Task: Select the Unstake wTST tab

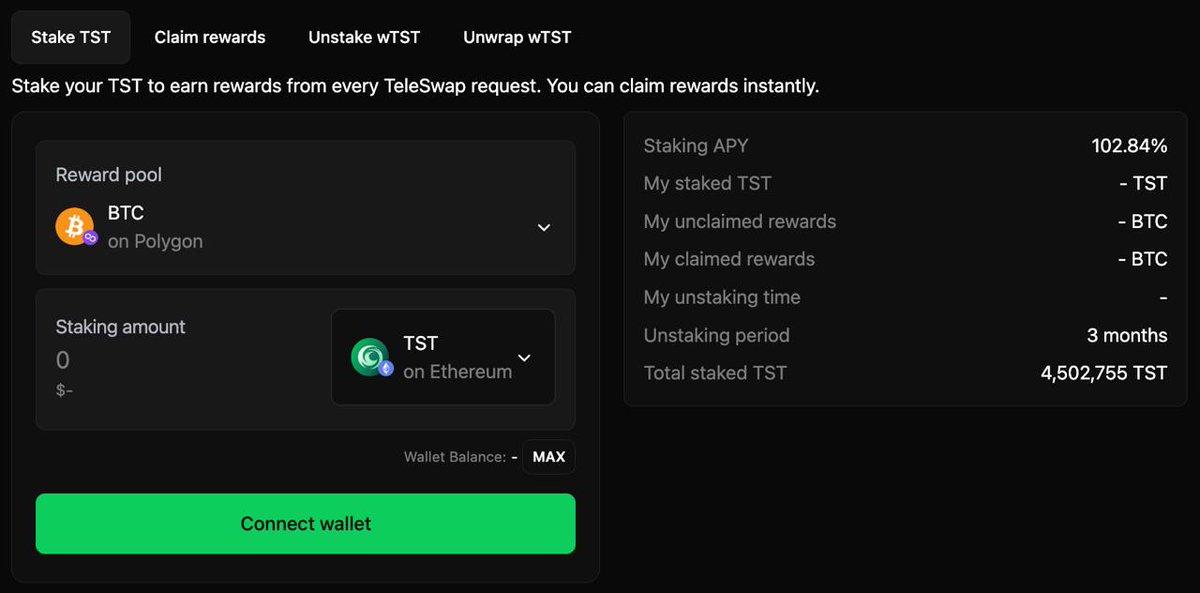Action: click(x=364, y=37)
